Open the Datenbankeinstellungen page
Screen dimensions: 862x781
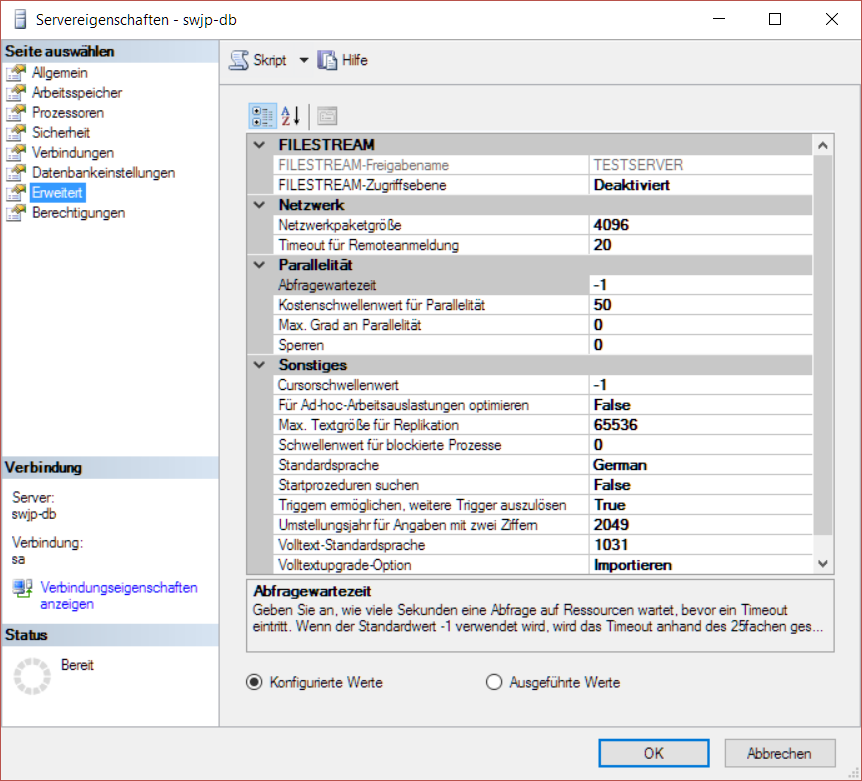click(103, 173)
